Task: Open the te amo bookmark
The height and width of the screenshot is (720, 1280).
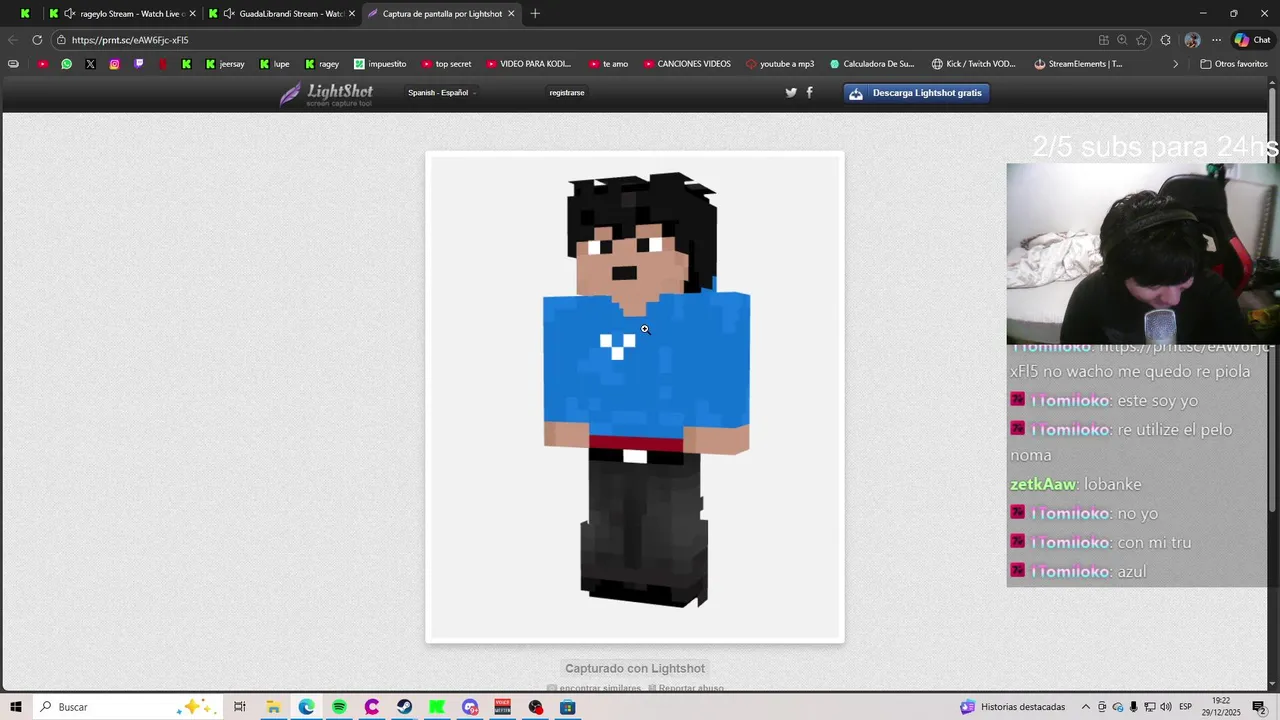Action: coord(609,64)
